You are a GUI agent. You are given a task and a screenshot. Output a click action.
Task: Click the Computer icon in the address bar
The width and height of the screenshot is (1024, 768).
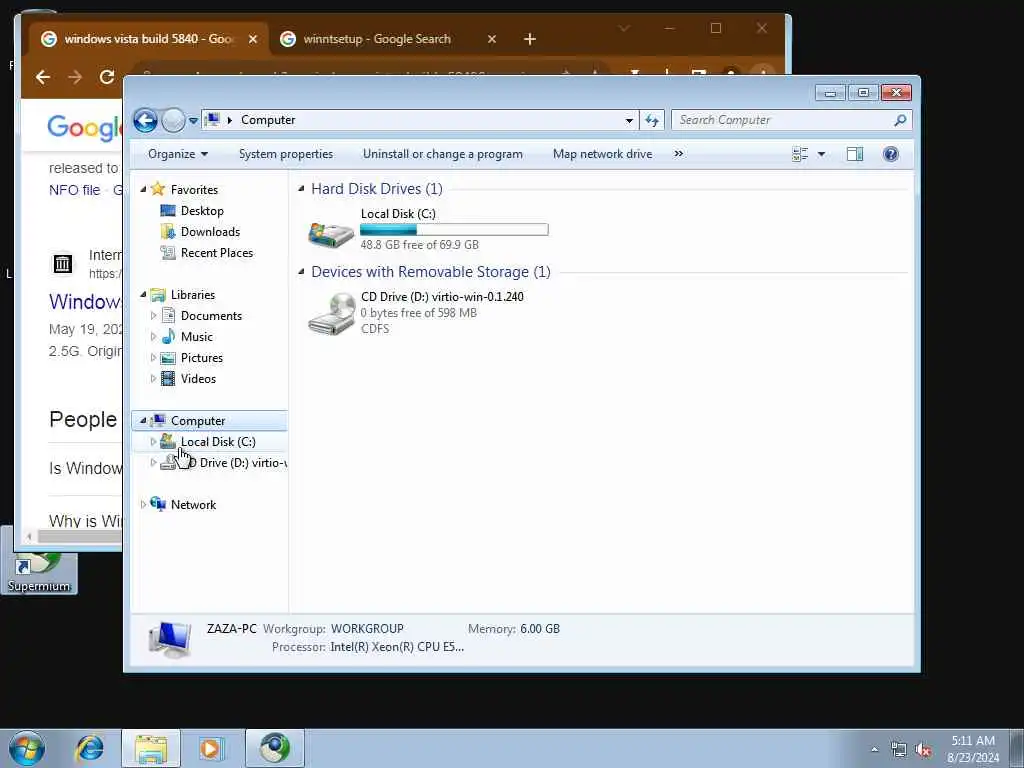pyautogui.click(x=212, y=120)
